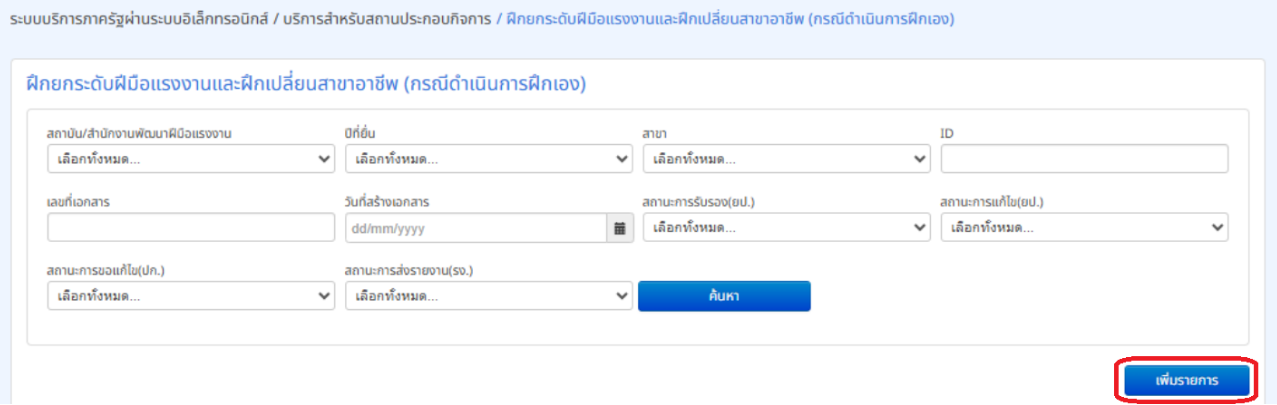Click the dd/mm/yyyy date field
Image resolution: width=1277 pixels, height=405 pixels.
[x=475, y=228]
